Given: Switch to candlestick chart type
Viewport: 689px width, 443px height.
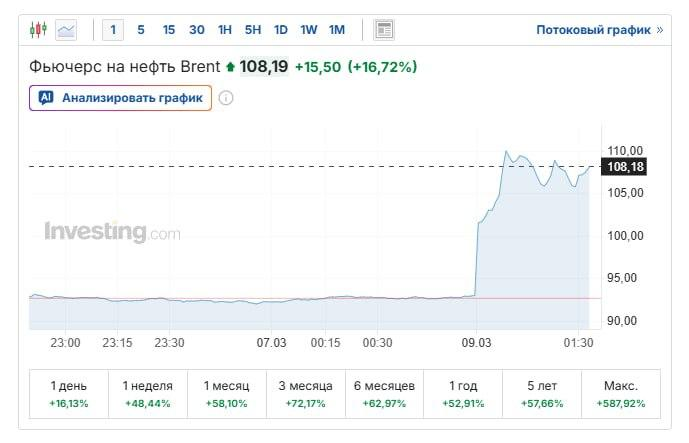Looking at the screenshot, I should tap(38, 30).
